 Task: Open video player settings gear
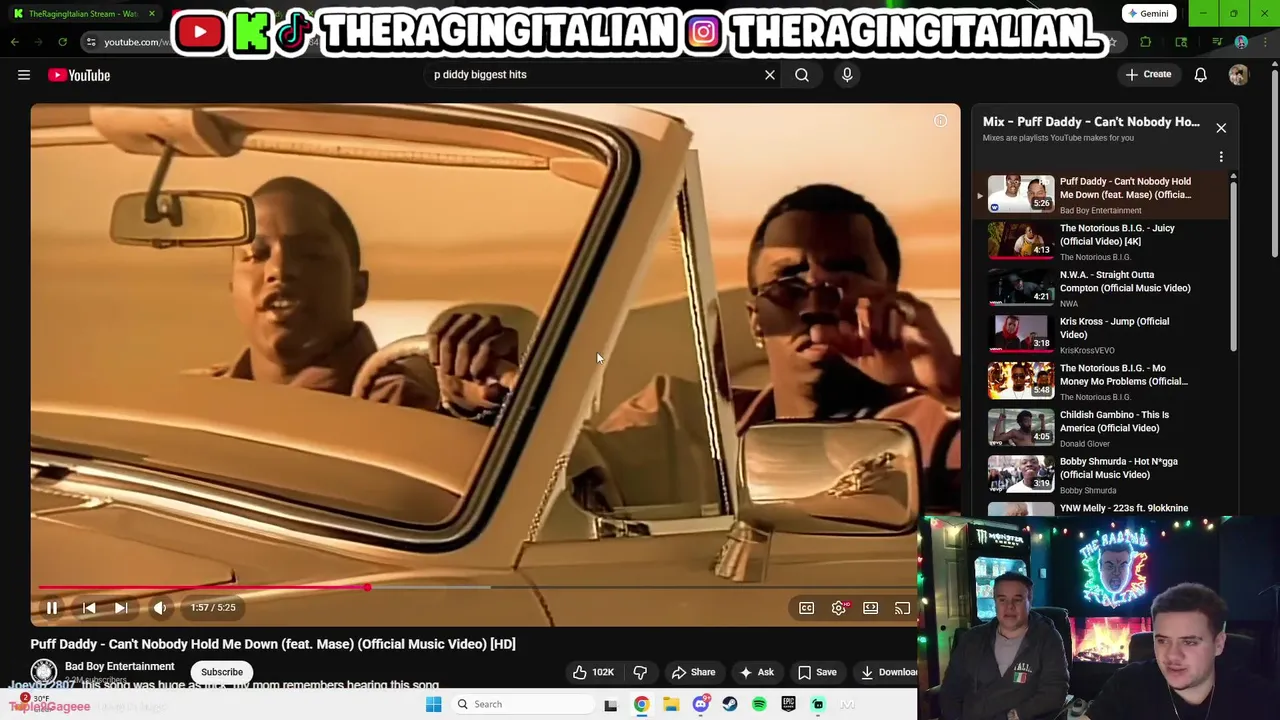(x=839, y=608)
